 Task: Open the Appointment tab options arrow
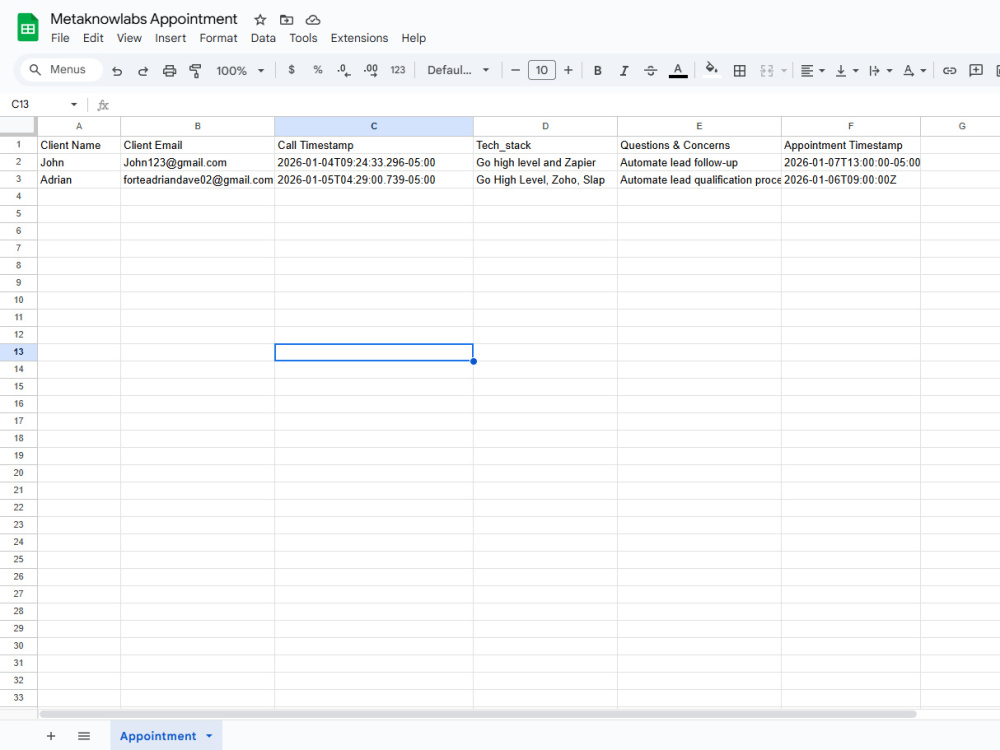(209, 736)
